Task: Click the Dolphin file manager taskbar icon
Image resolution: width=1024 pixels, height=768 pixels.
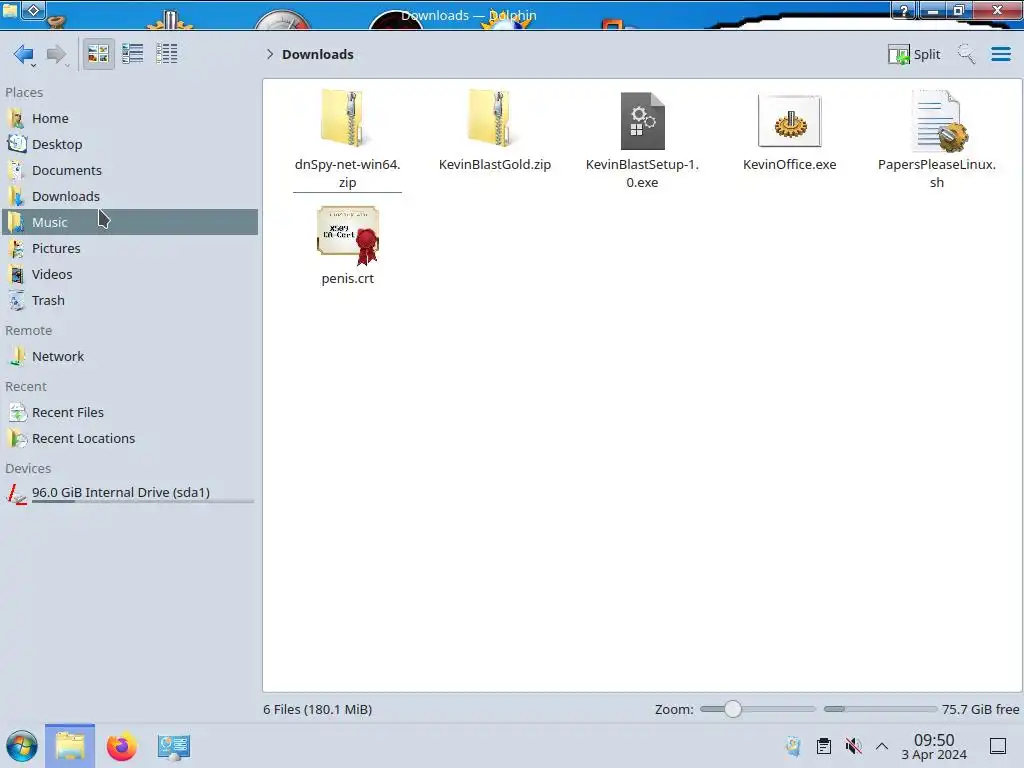Action: [x=70, y=746]
